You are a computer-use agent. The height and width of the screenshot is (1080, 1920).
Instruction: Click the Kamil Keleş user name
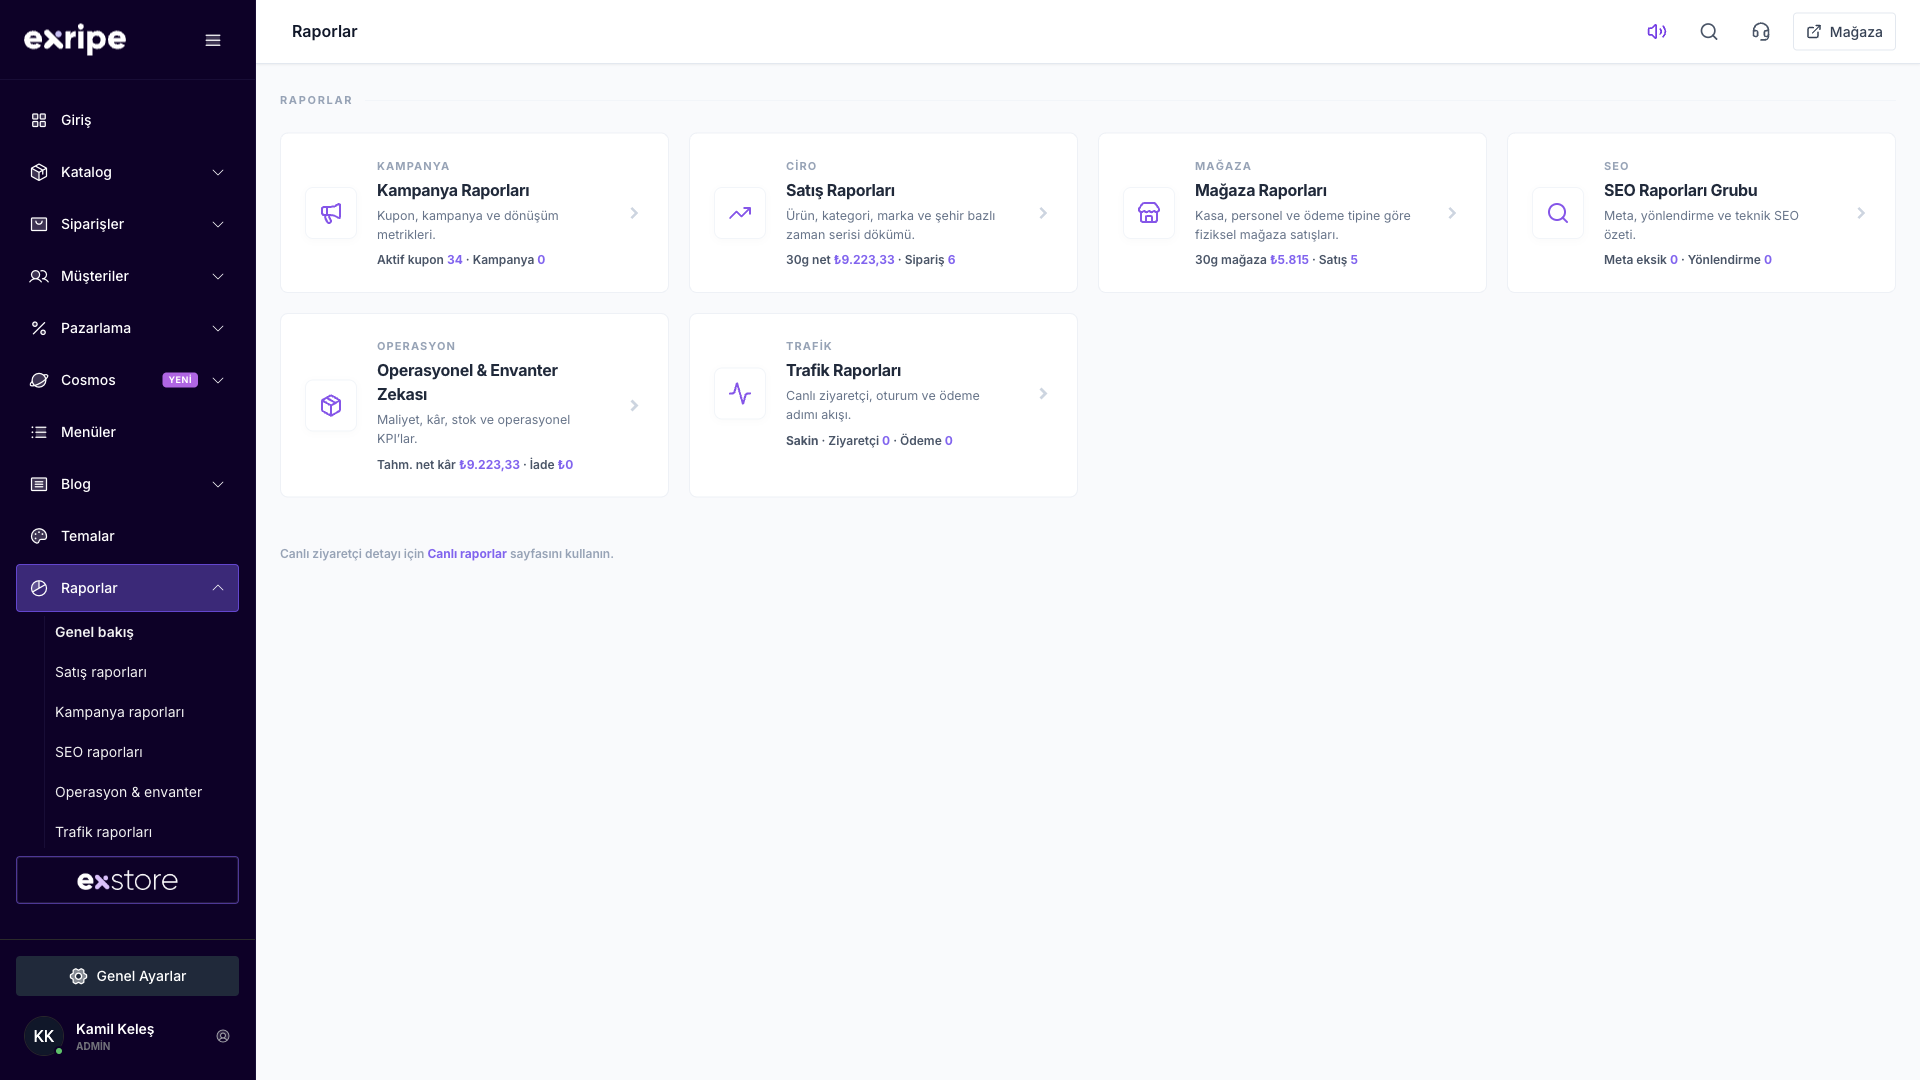tap(115, 1029)
